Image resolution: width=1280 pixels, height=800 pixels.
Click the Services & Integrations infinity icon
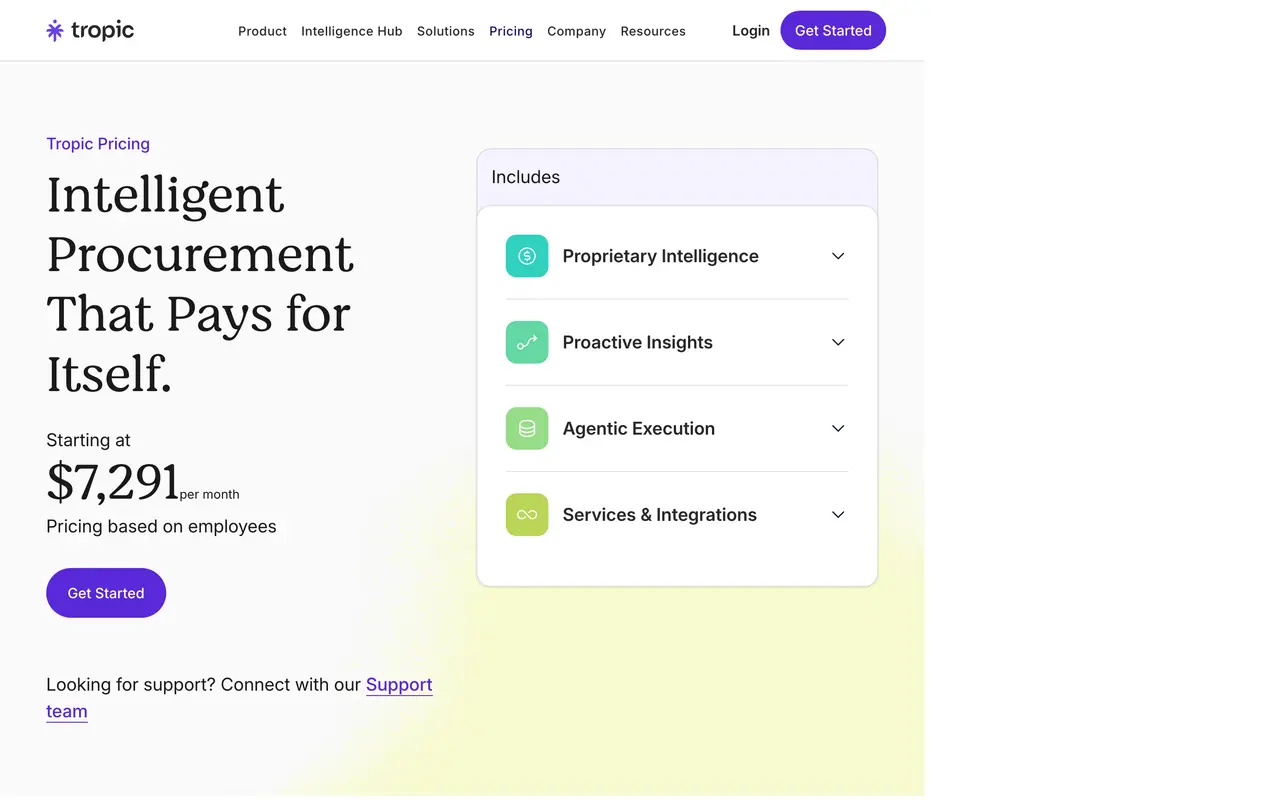point(527,514)
